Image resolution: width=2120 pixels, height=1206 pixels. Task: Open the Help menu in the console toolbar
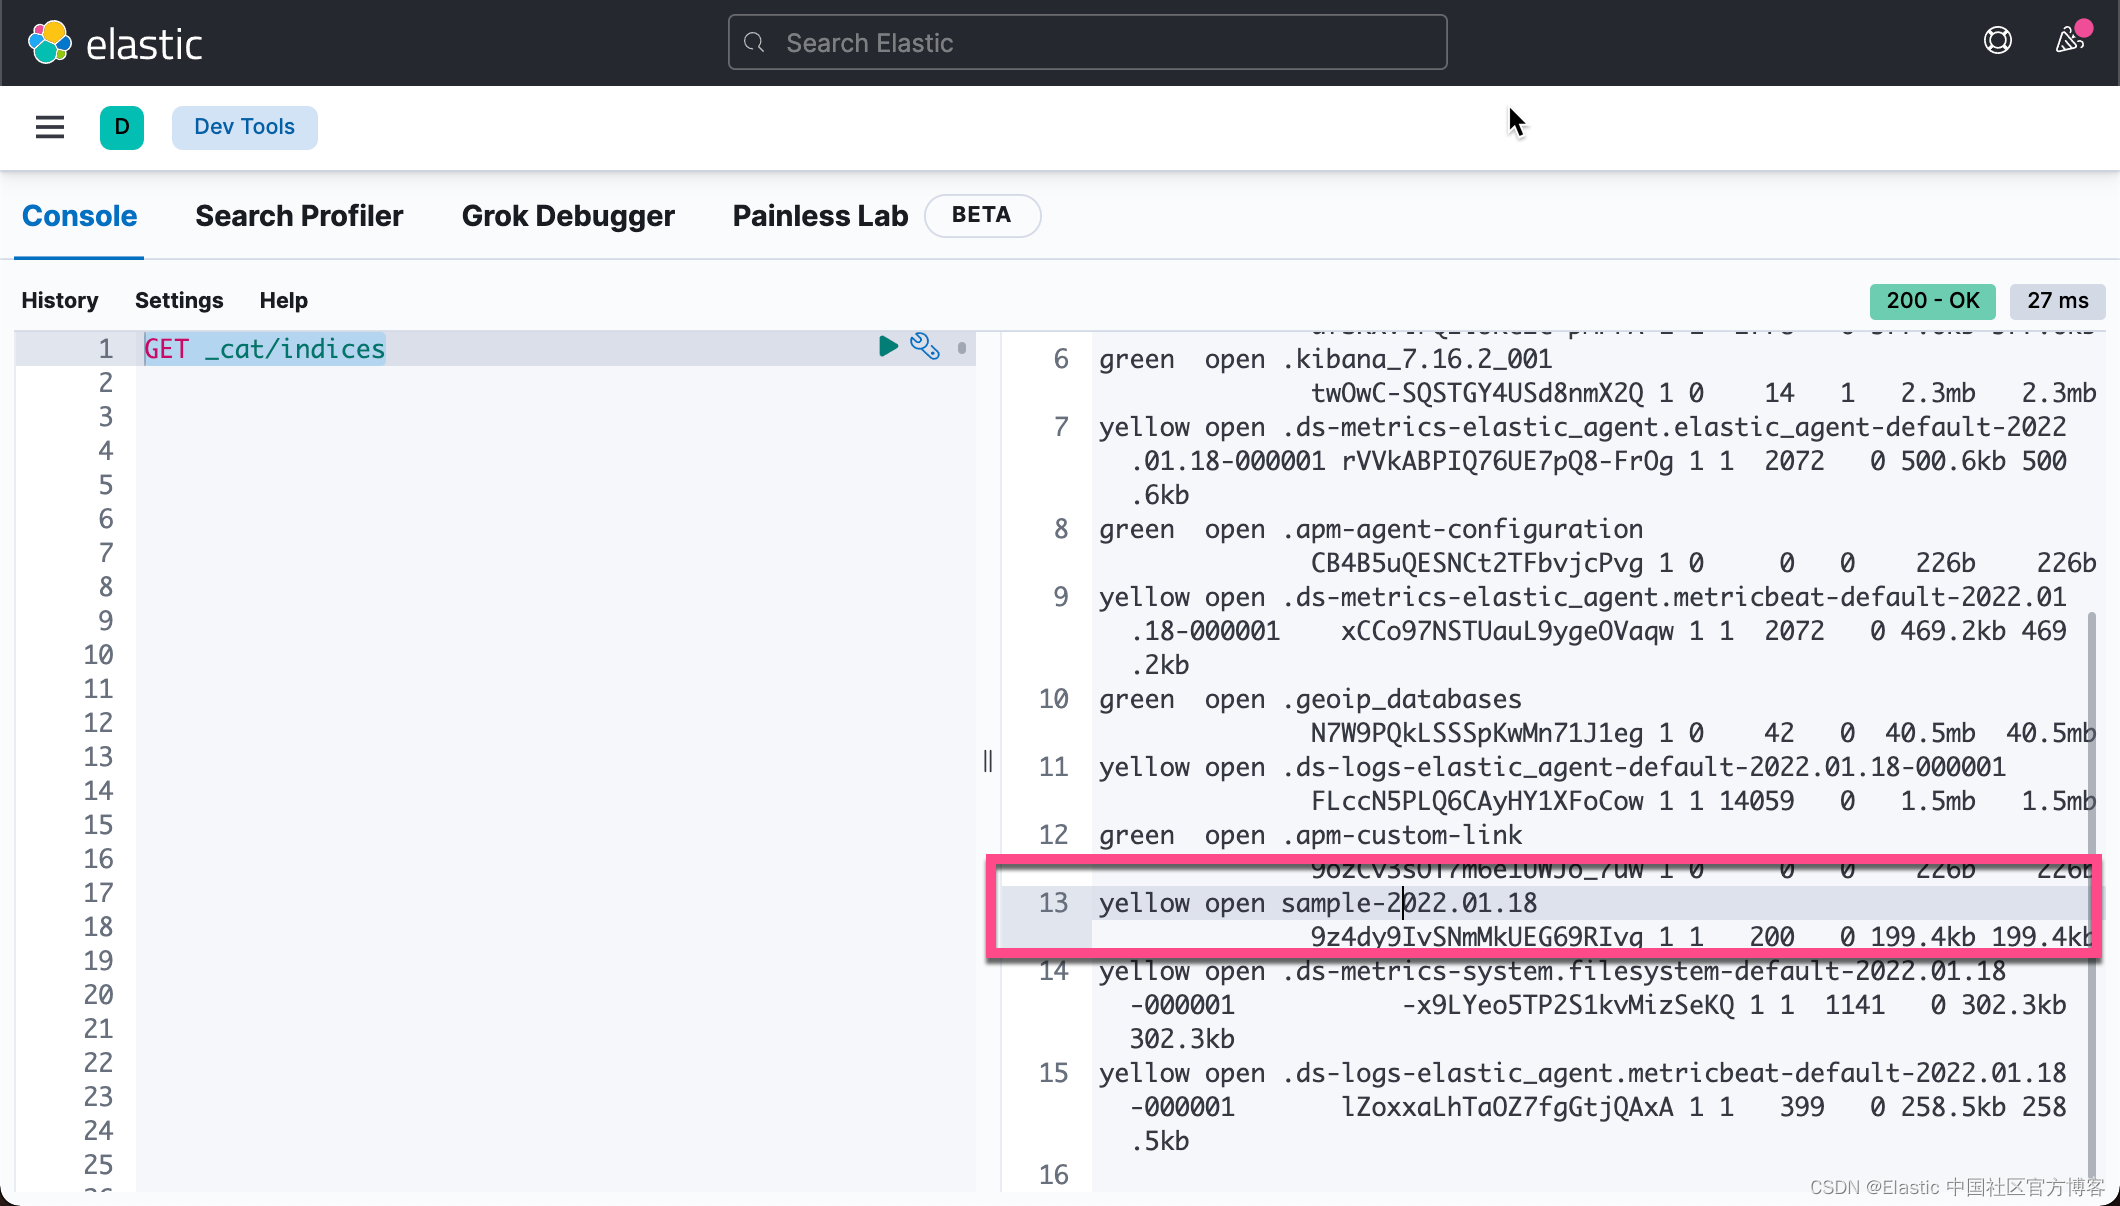(283, 300)
